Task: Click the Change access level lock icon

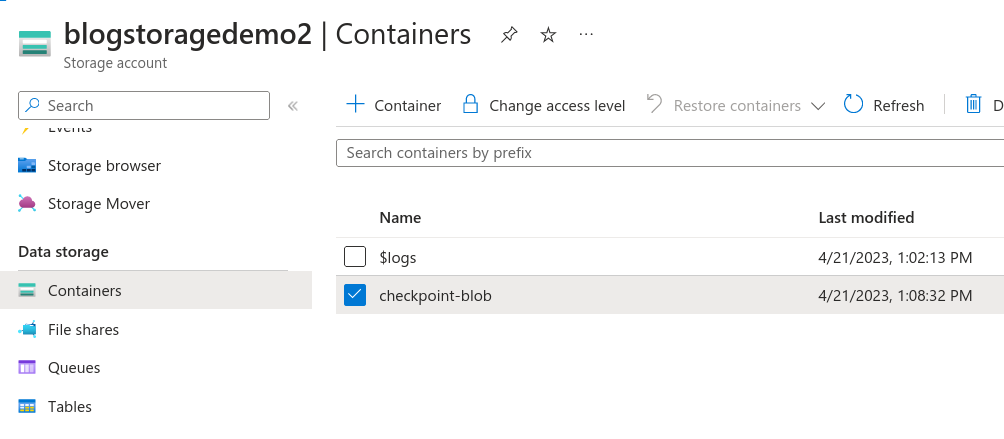Action: tap(470, 105)
